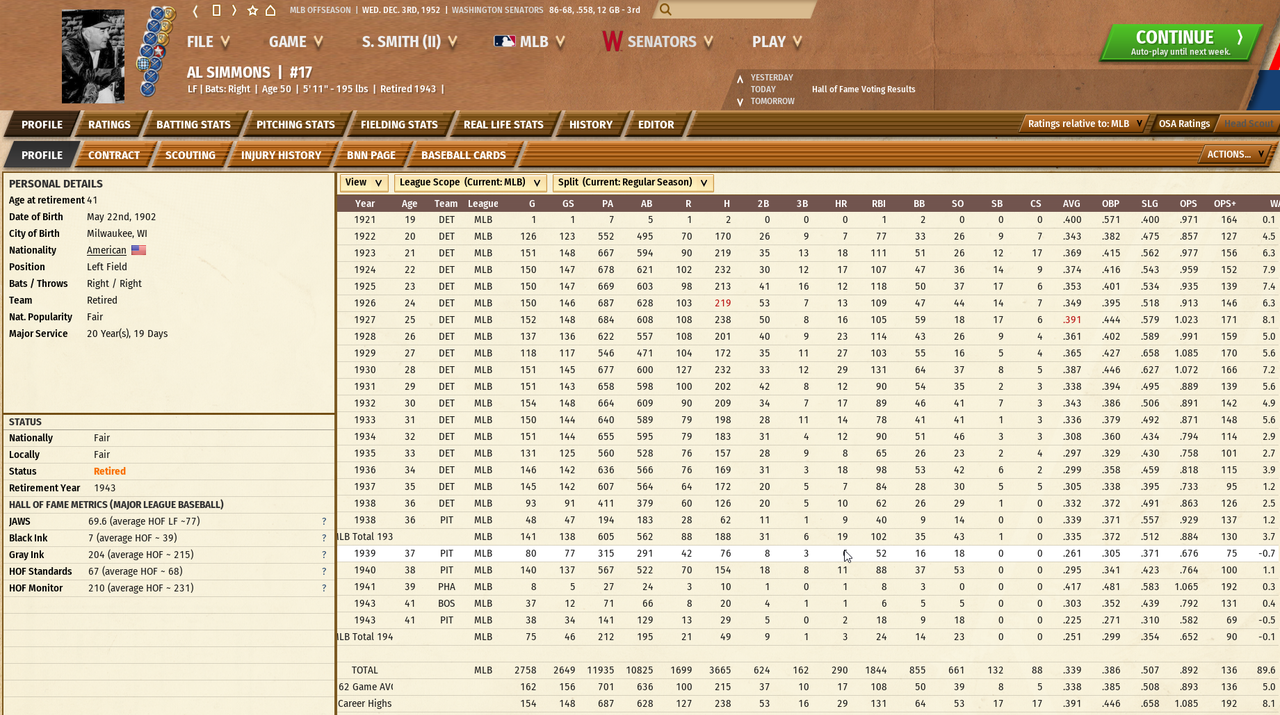
Task: Select the 1941 PHA season row
Action: (808, 586)
